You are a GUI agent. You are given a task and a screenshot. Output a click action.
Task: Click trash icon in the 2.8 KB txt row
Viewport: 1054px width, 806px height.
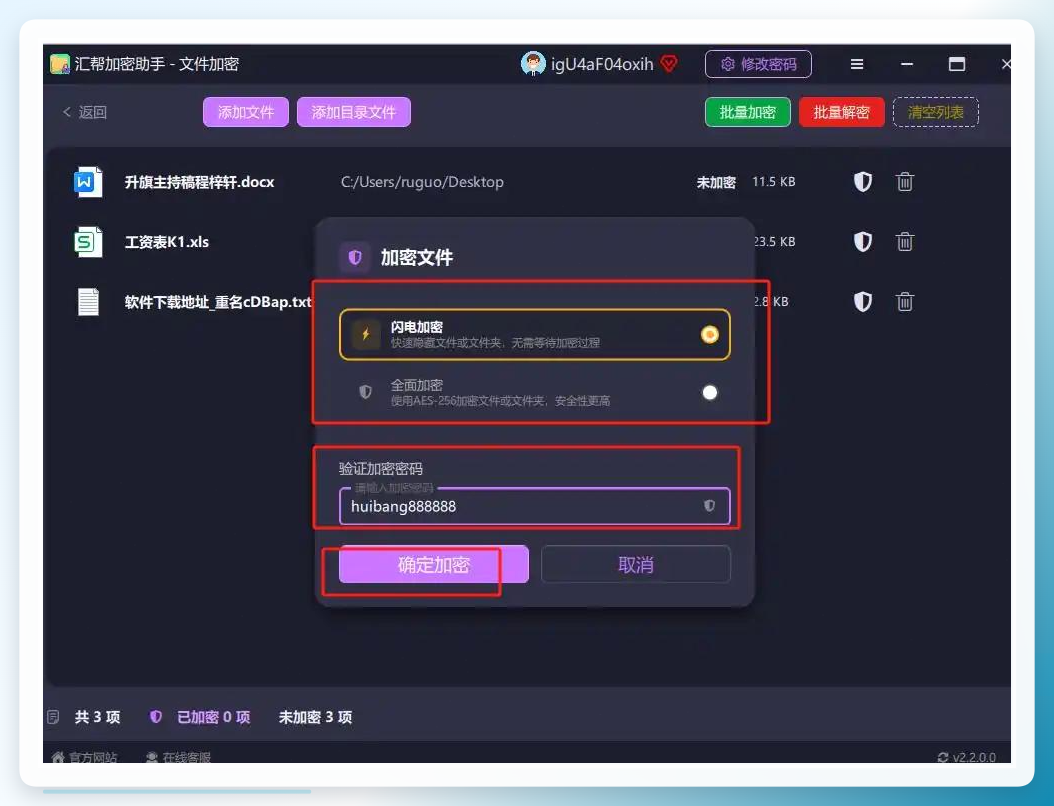905,301
